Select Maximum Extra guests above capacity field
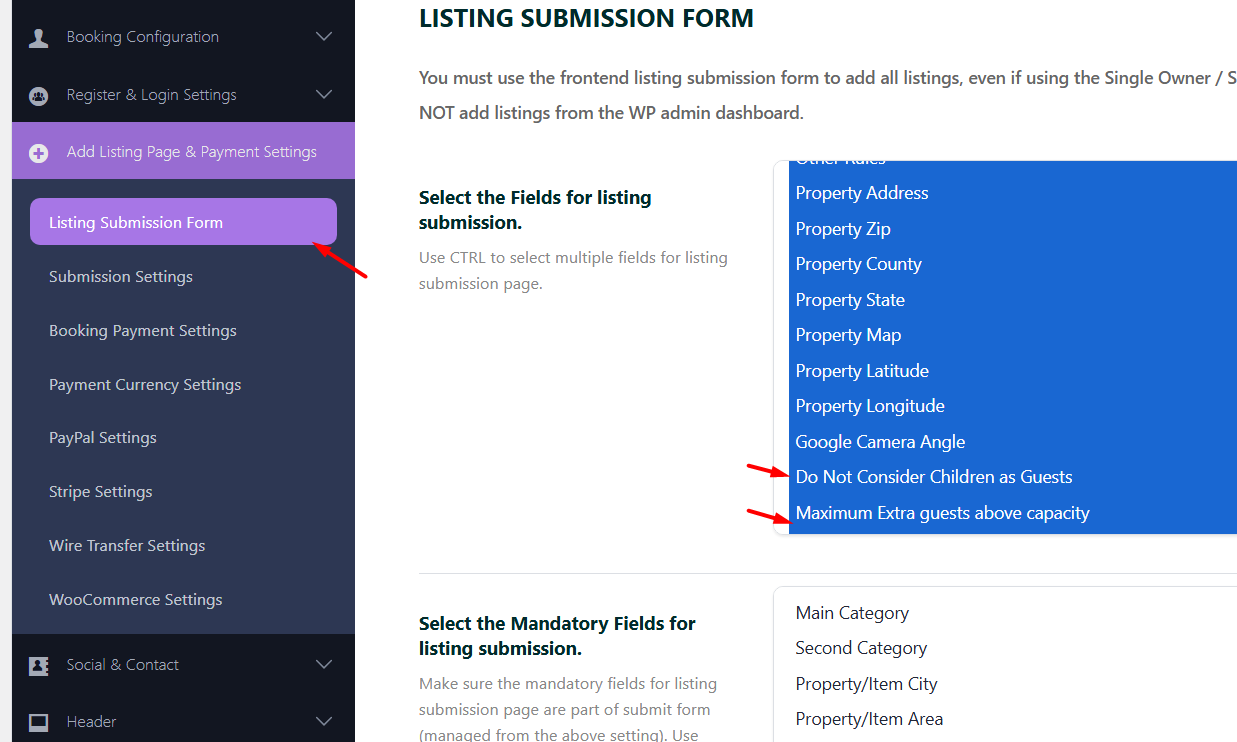Viewport: 1237px width, 742px height. pyautogui.click(x=943, y=513)
